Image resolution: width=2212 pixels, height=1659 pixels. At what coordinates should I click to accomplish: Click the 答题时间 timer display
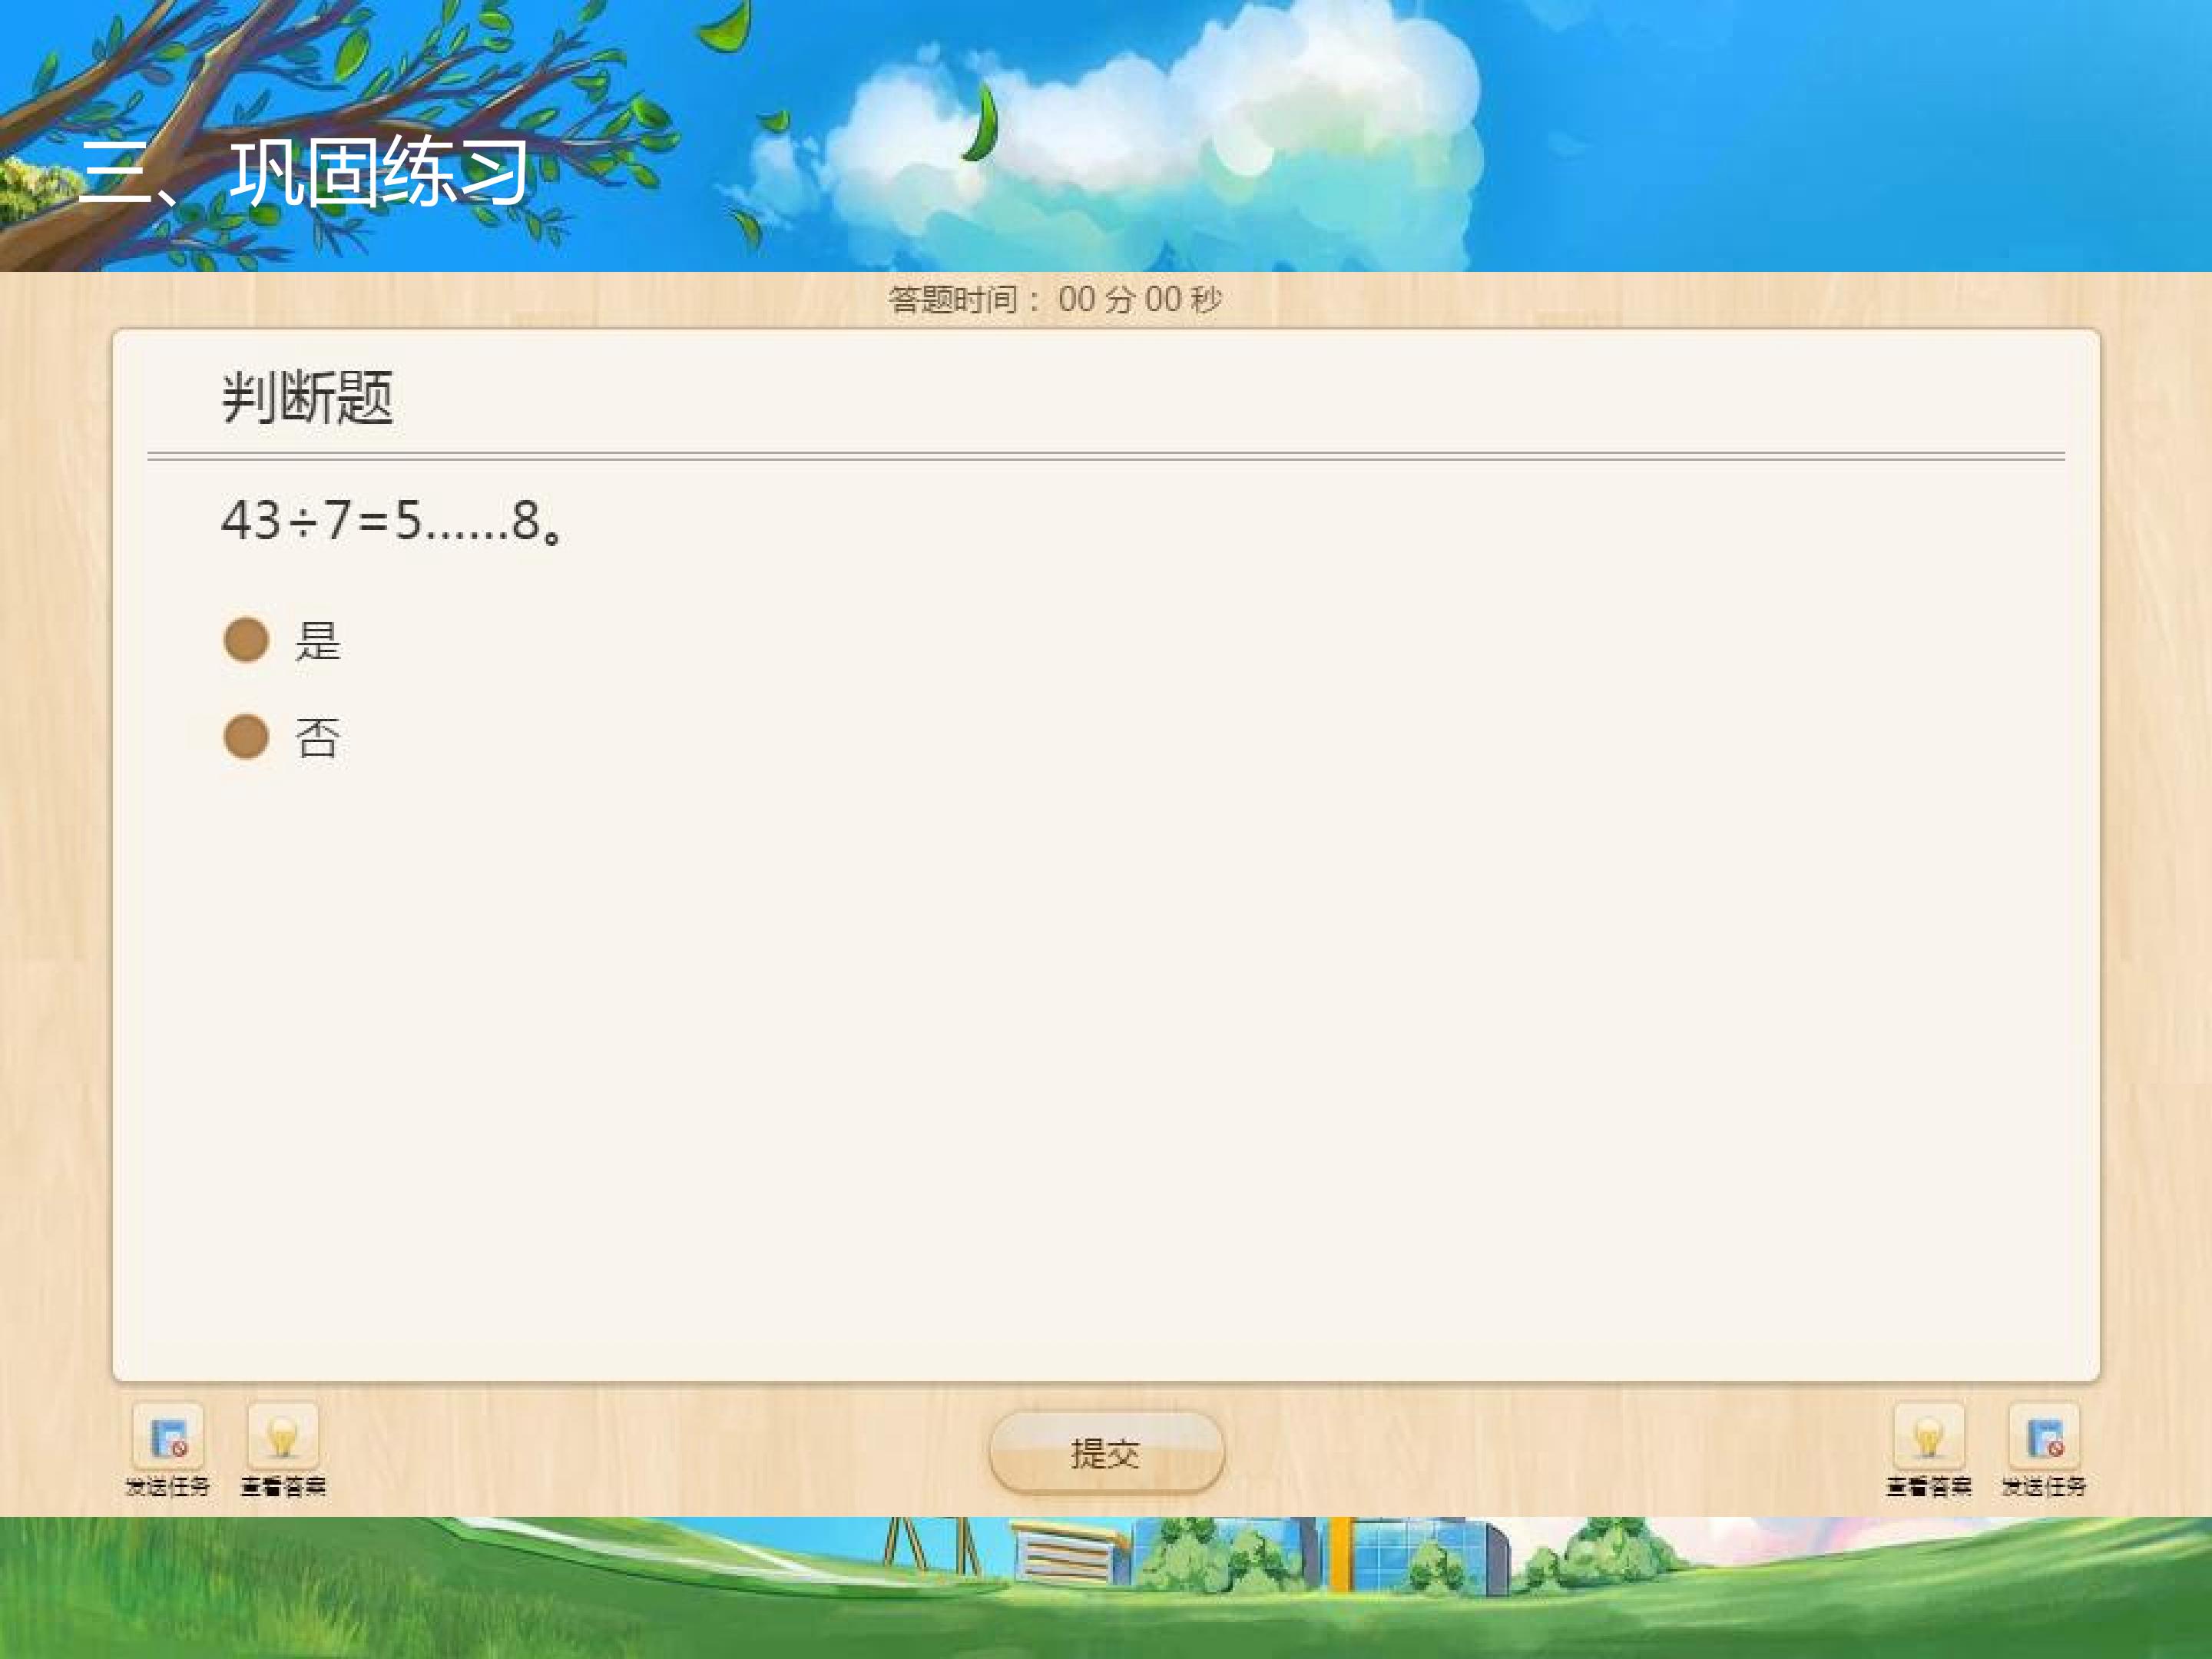[x=1055, y=299]
